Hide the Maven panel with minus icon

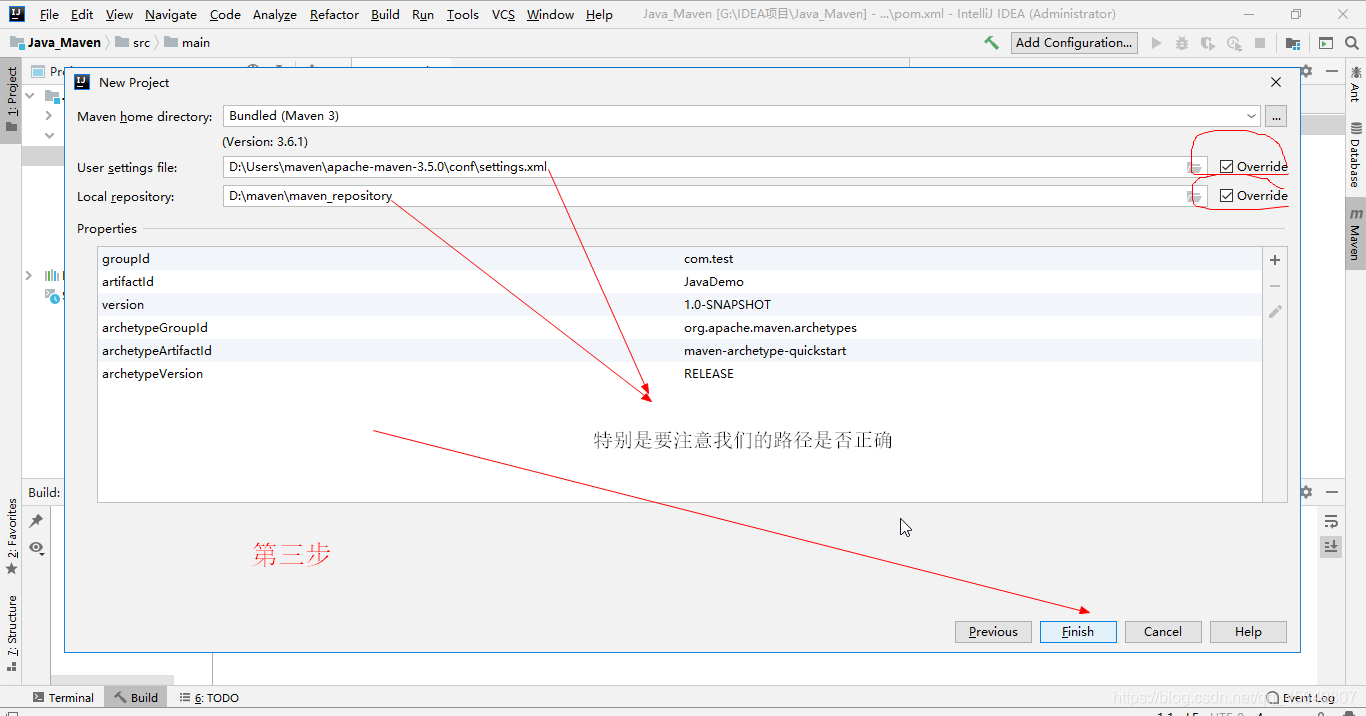pyautogui.click(x=1331, y=71)
